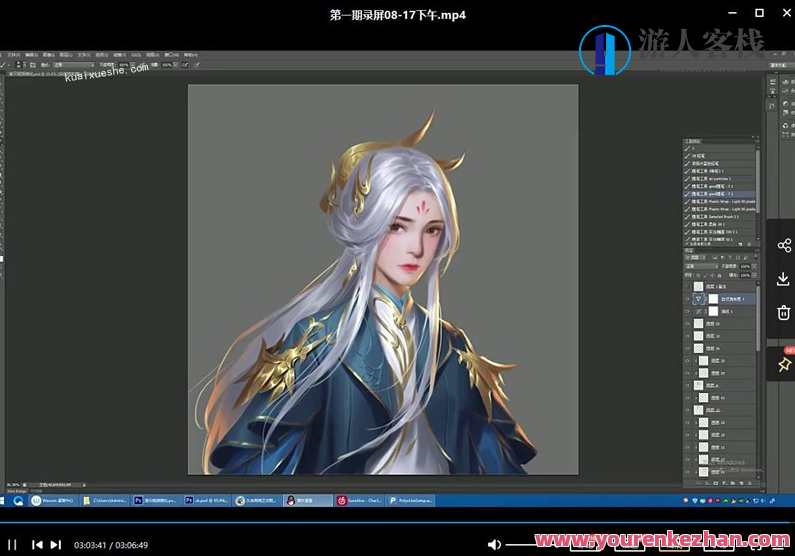Open the share icon in player sidebar
Image resolution: width=795 pixels, height=556 pixels.
(x=784, y=246)
